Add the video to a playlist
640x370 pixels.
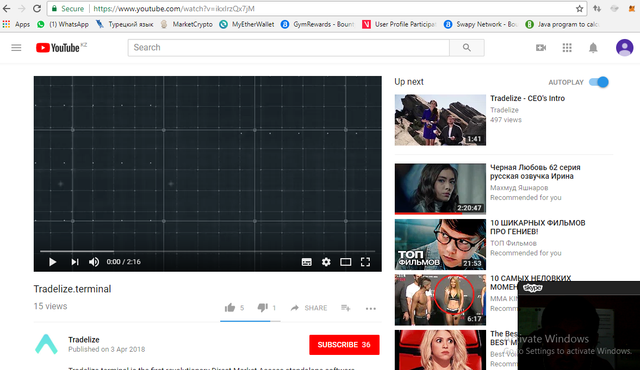[346, 308]
